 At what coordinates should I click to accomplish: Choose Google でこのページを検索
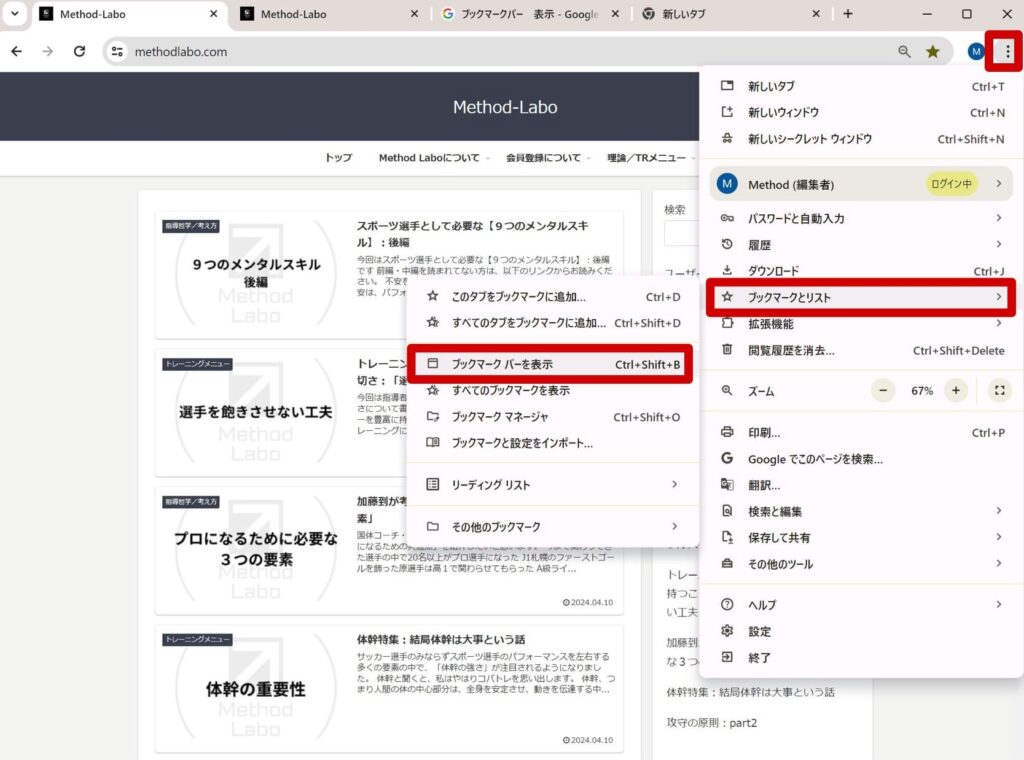[x=861, y=459]
